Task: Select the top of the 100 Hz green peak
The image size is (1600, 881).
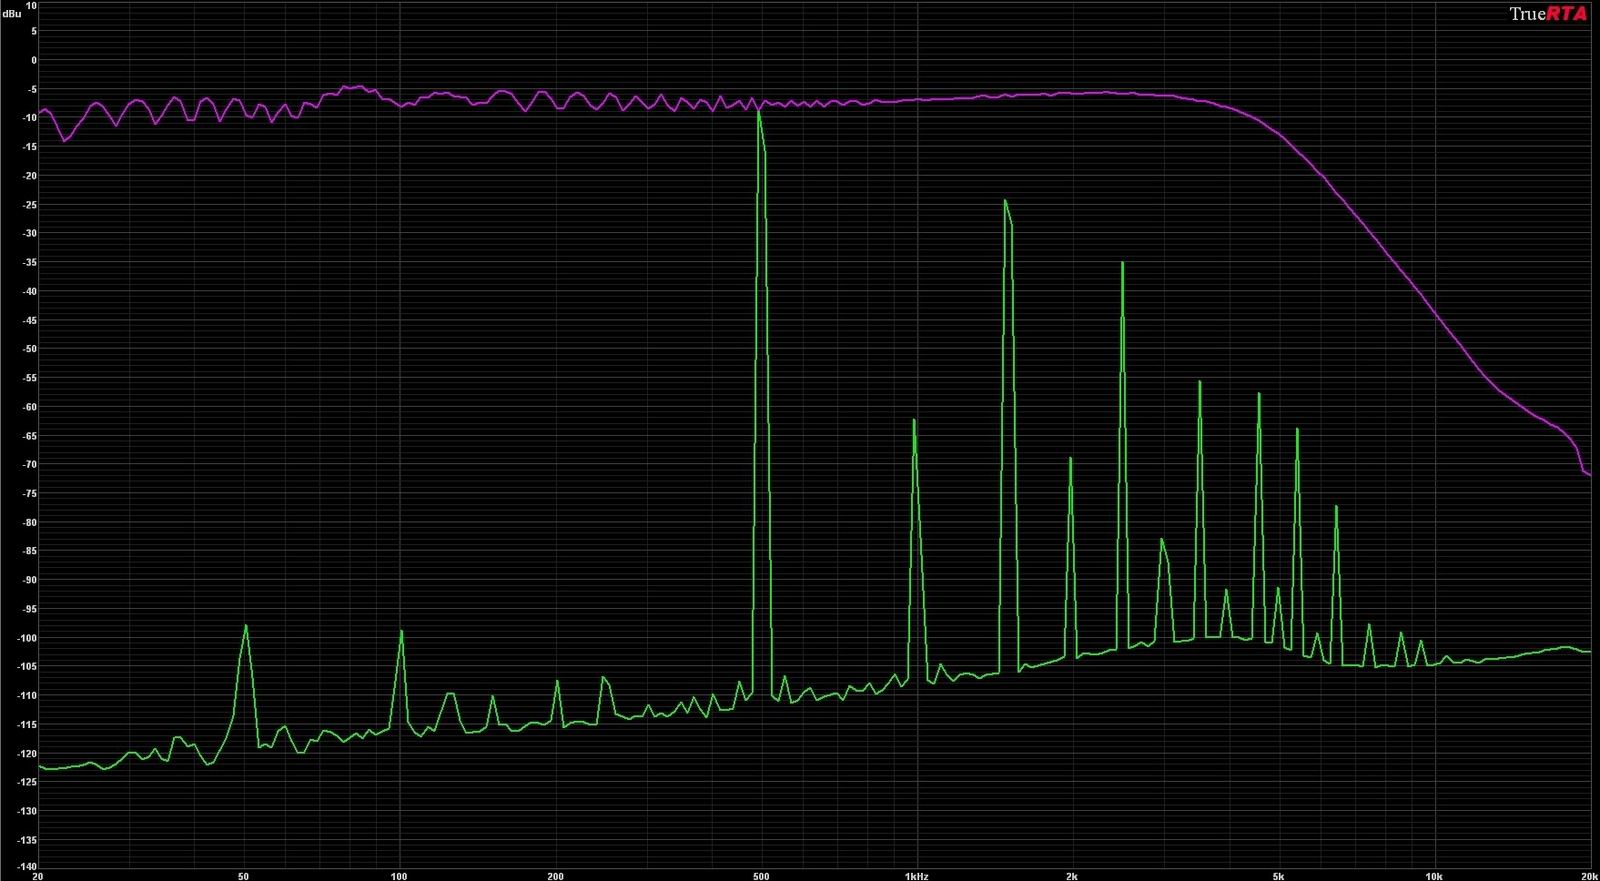Action: coord(401,631)
